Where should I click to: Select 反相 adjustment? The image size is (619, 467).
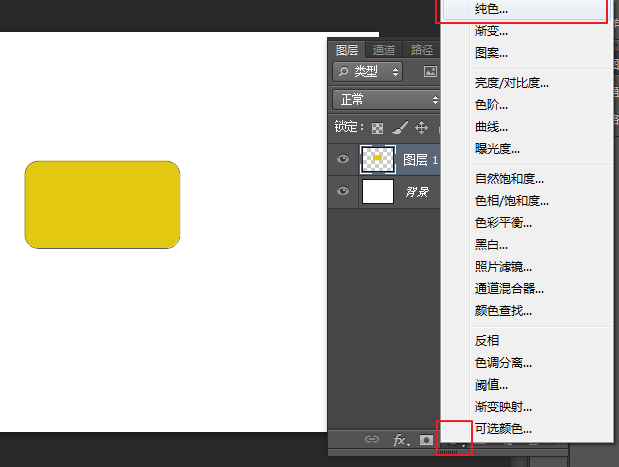[x=487, y=341]
